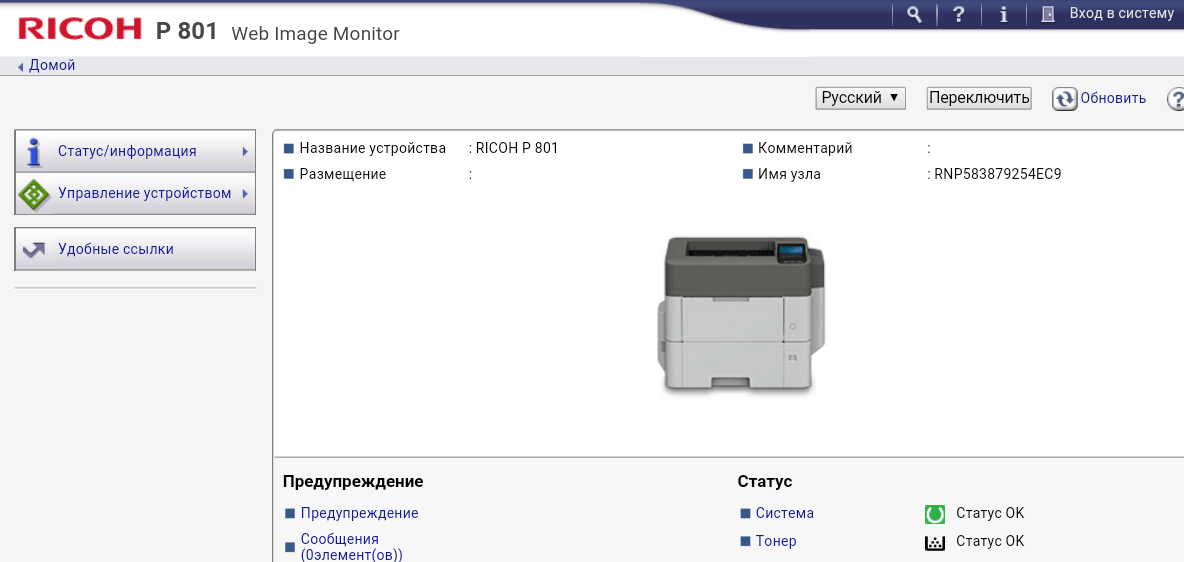Image resolution: width=1184 pixels, height=562 pixels.
Task: Click the search magnifier icon in header
Action: click(914, 14)
